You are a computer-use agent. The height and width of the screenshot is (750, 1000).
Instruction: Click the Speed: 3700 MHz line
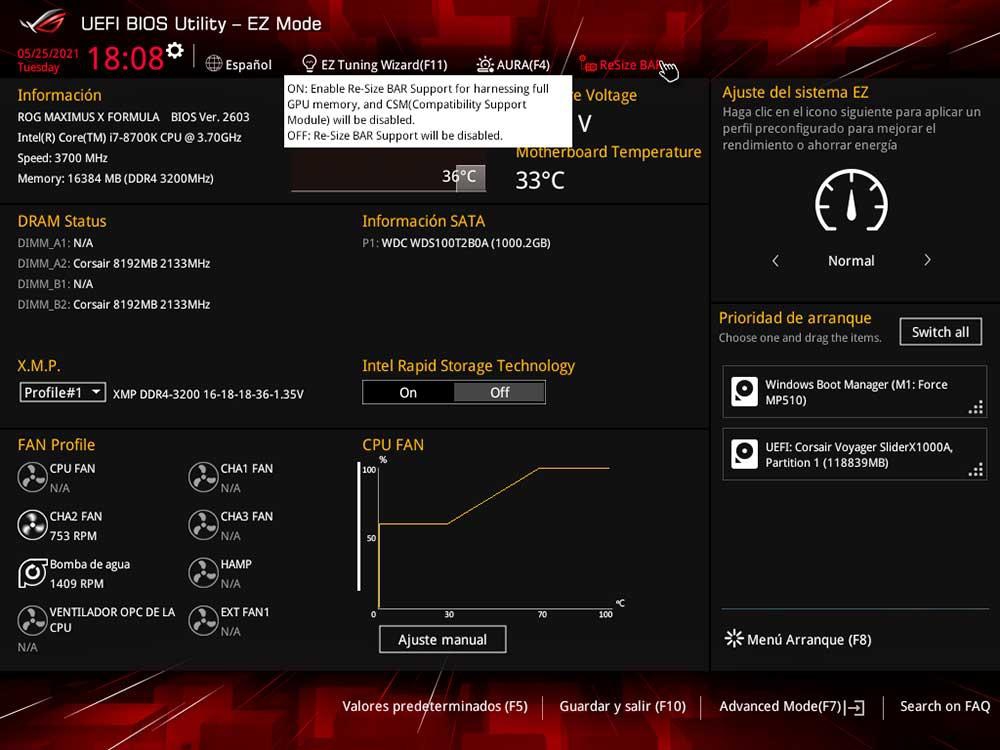[x=62, y=158]
